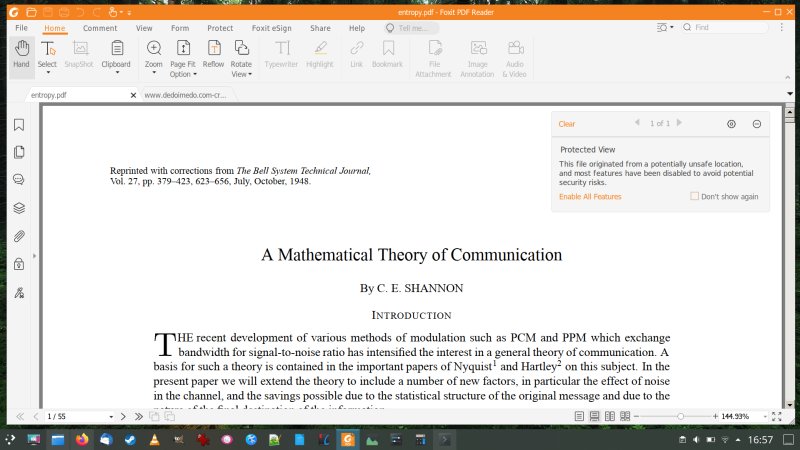Select the Hand tool

pyautogui.click(x=21, y=53)
